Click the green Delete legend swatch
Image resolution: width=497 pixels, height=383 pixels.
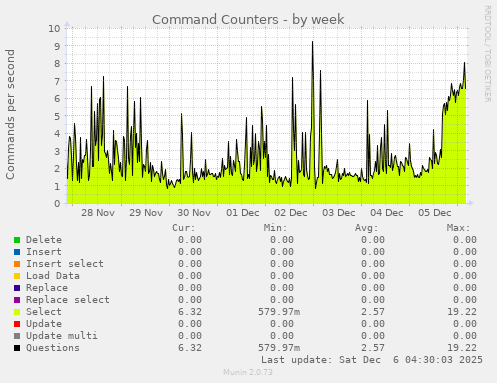17,240
